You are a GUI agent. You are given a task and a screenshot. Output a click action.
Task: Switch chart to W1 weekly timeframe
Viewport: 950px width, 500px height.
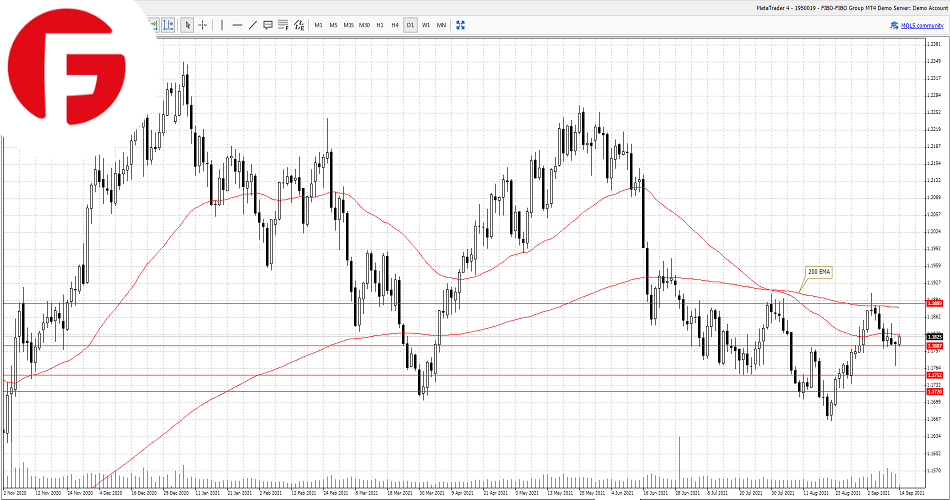426,25
